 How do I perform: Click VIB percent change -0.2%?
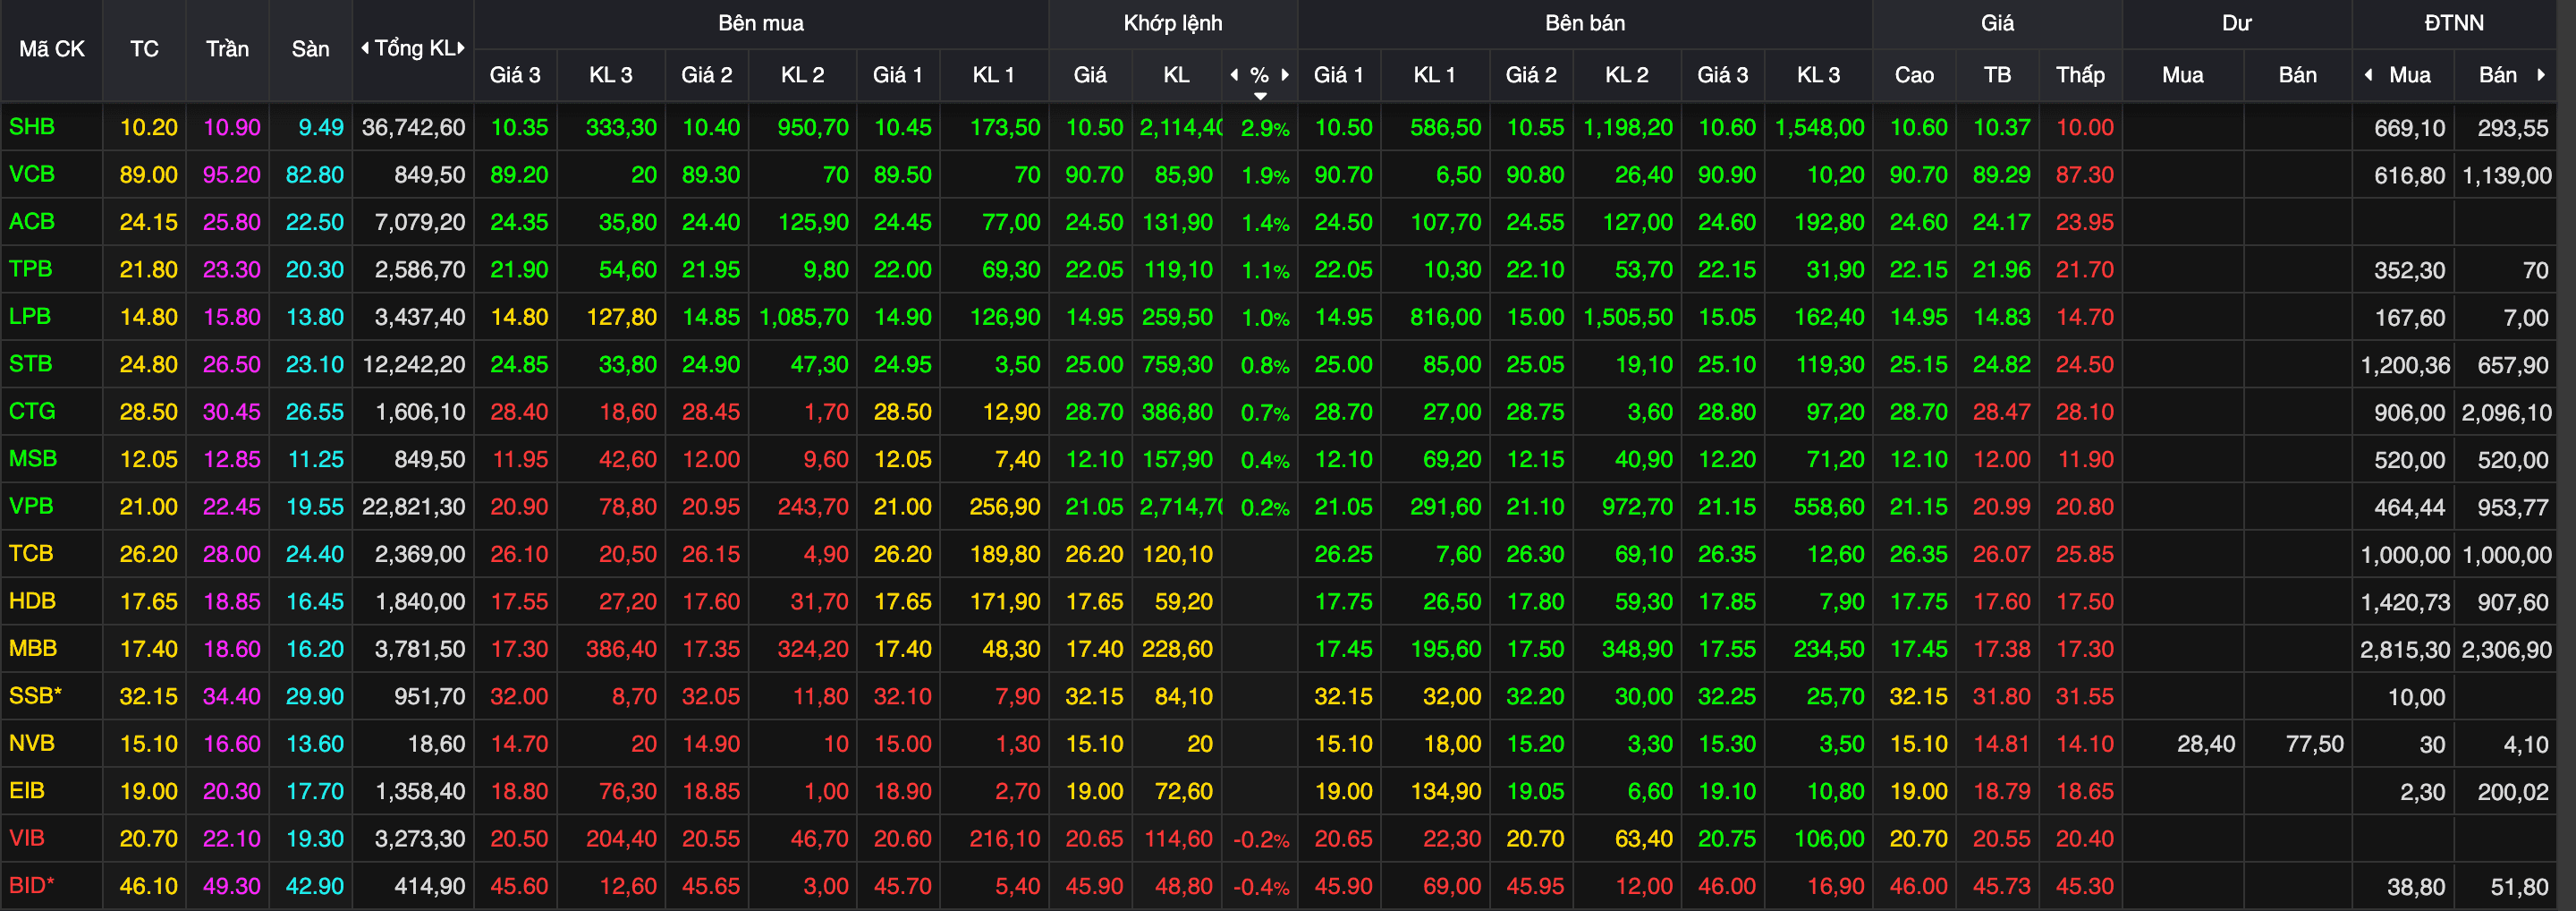pyautogui.click(x=1261, y=839)
